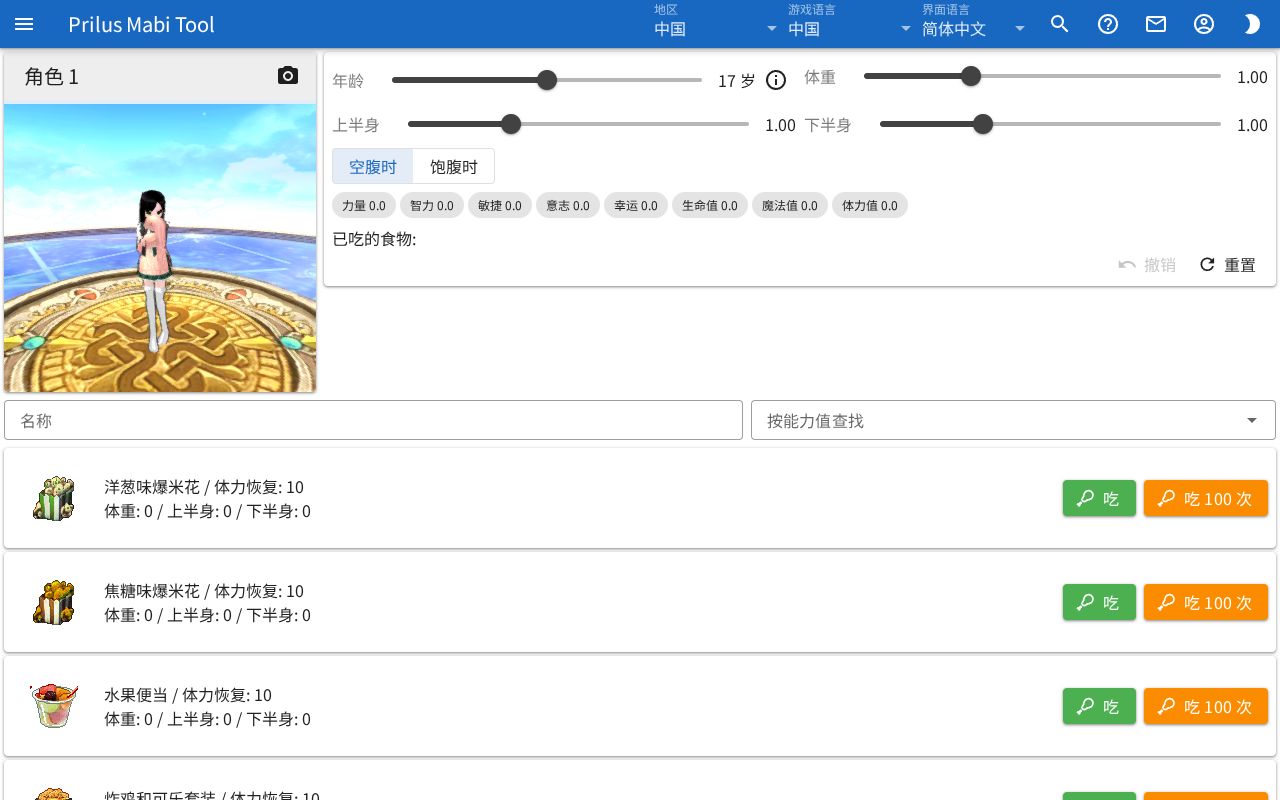Screen dimensions: 1280x800
Task: Click 吃 100 次 for 洋葱味爆米花
Action: tap(1206, 498)
